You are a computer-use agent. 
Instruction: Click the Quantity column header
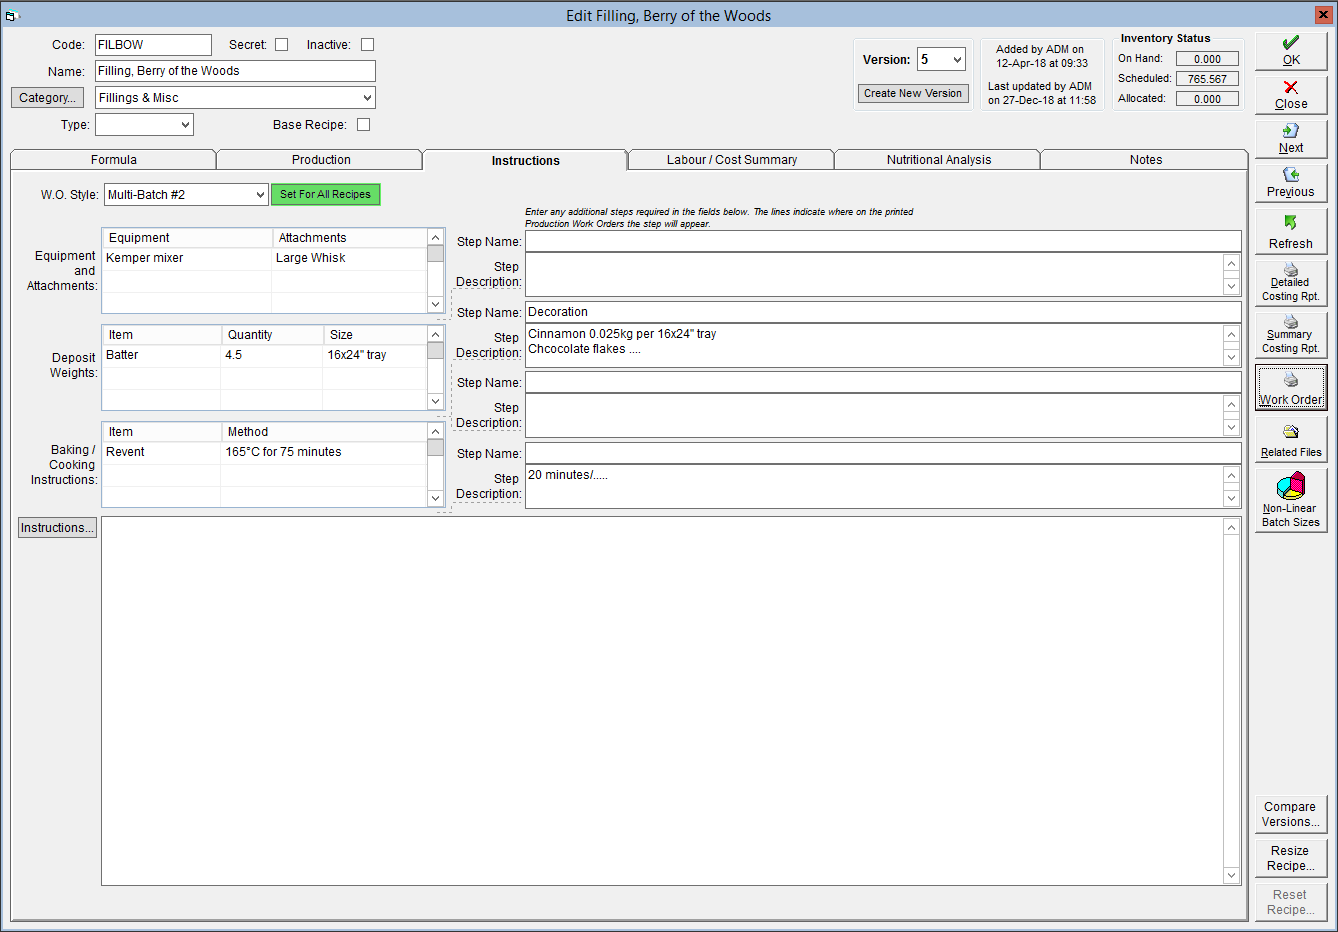click(272, 335)
